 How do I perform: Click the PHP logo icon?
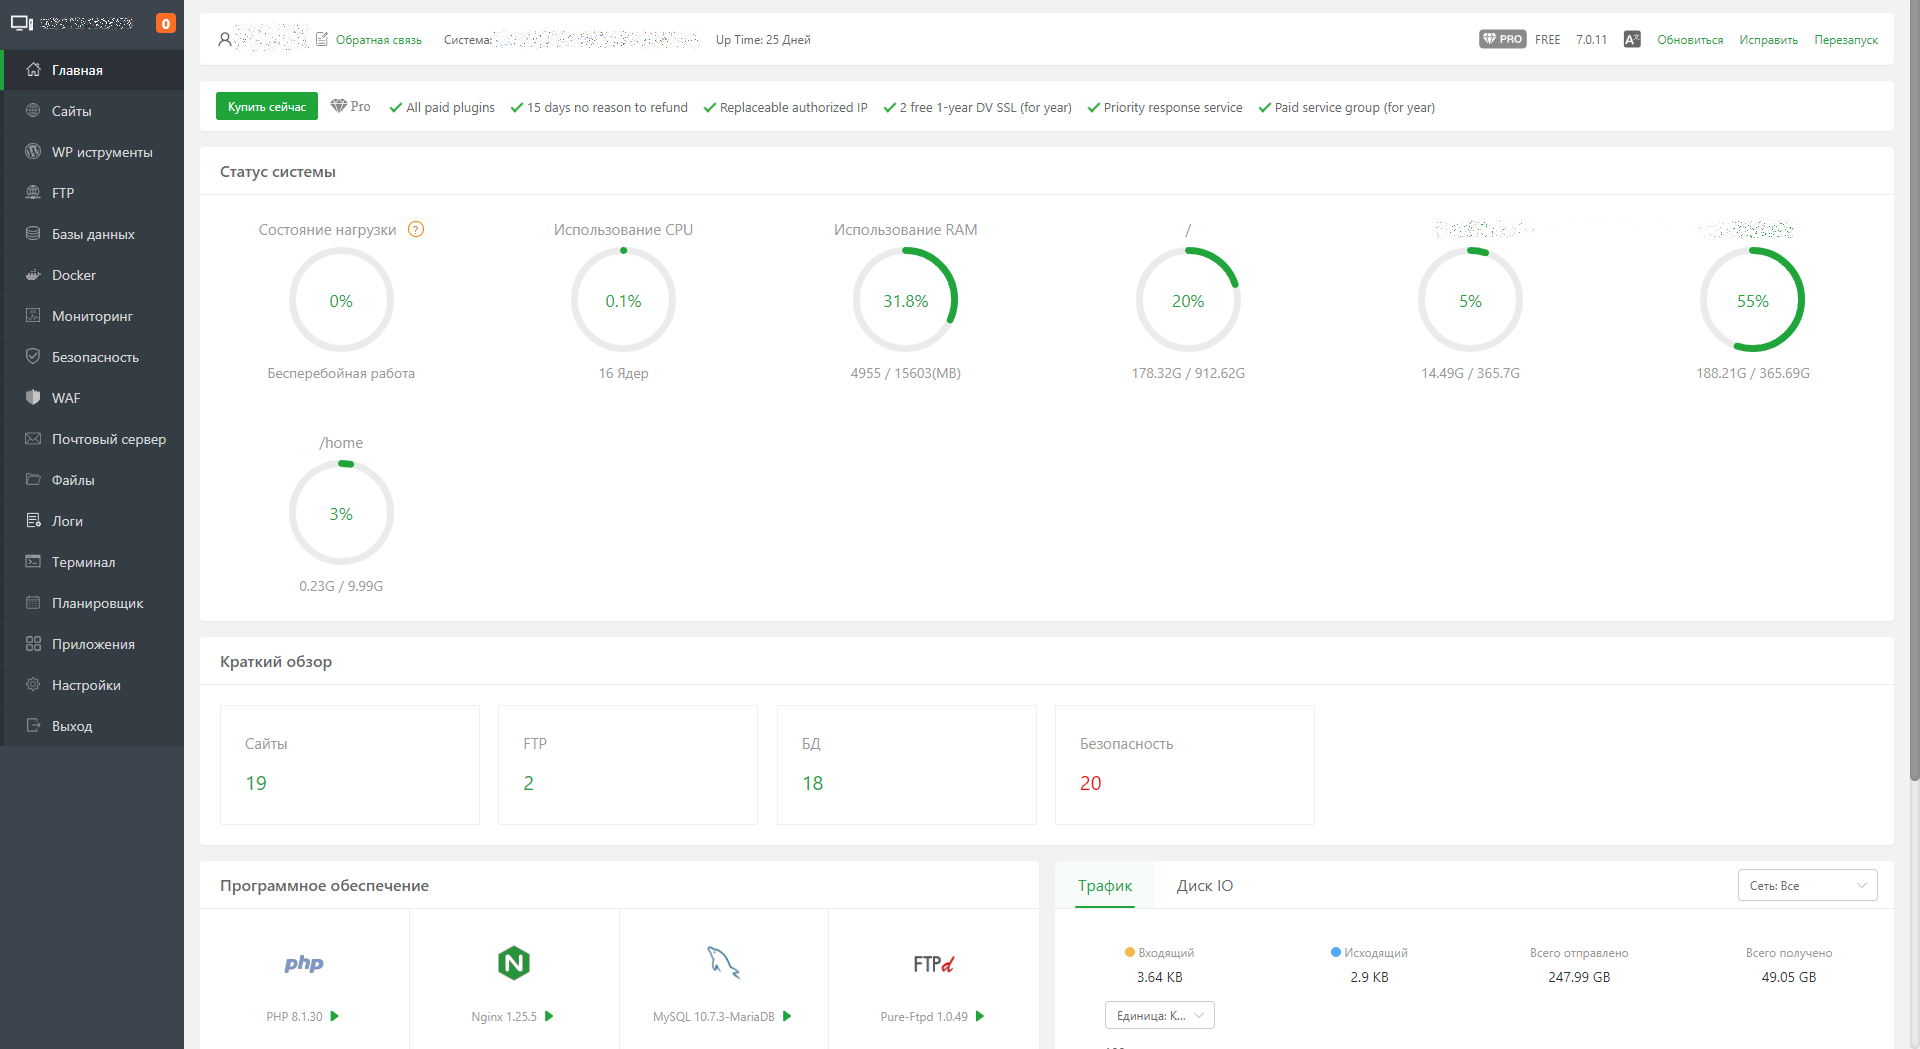(304, 963)
